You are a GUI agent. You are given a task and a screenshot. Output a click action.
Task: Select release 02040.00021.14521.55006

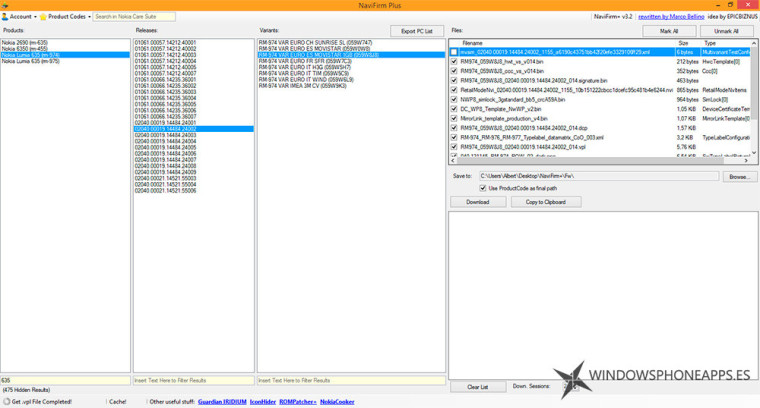coord(193,191)
